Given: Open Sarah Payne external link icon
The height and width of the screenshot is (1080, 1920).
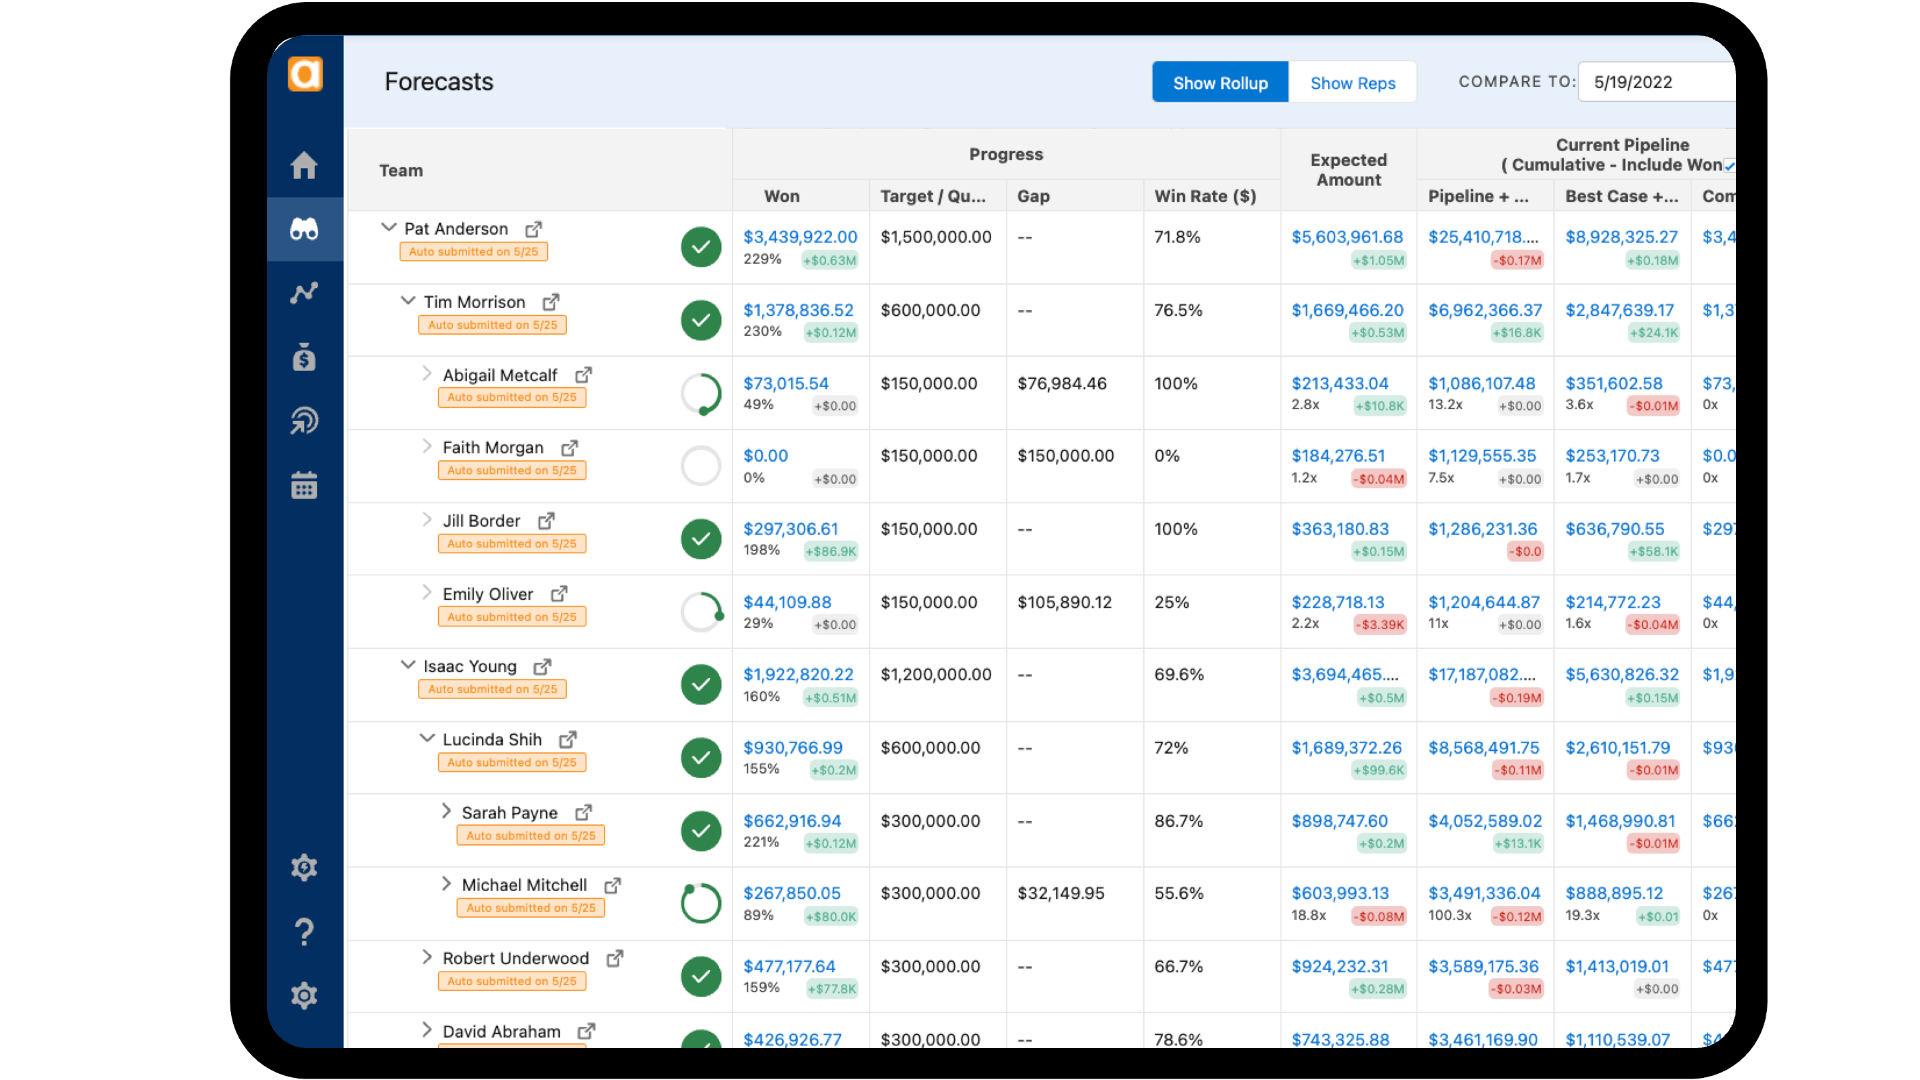Looking at the screenshot, I should click(x=584, y=812).
